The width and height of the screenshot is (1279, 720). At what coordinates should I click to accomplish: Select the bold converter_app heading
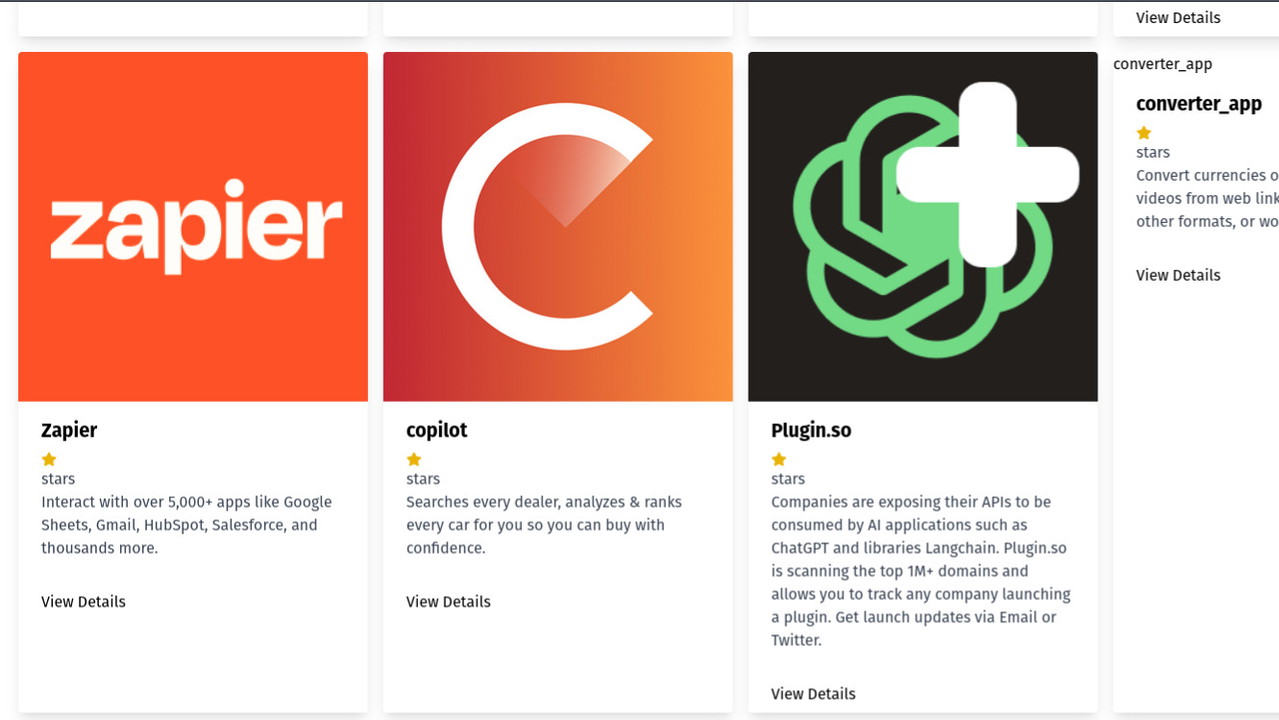click(x=1199, y=104)
